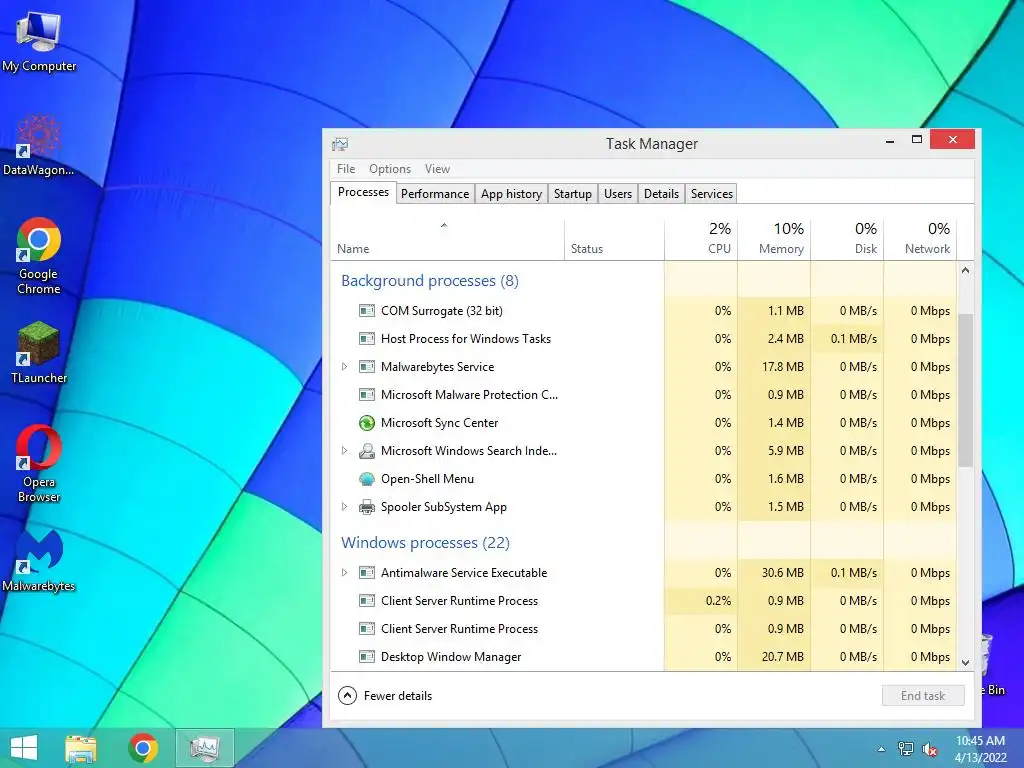Image resolution: width=1024 pixels, height=768 pixels.
Task: Click the Spooler SubSystem App printer icon
Action: (367, 507)
